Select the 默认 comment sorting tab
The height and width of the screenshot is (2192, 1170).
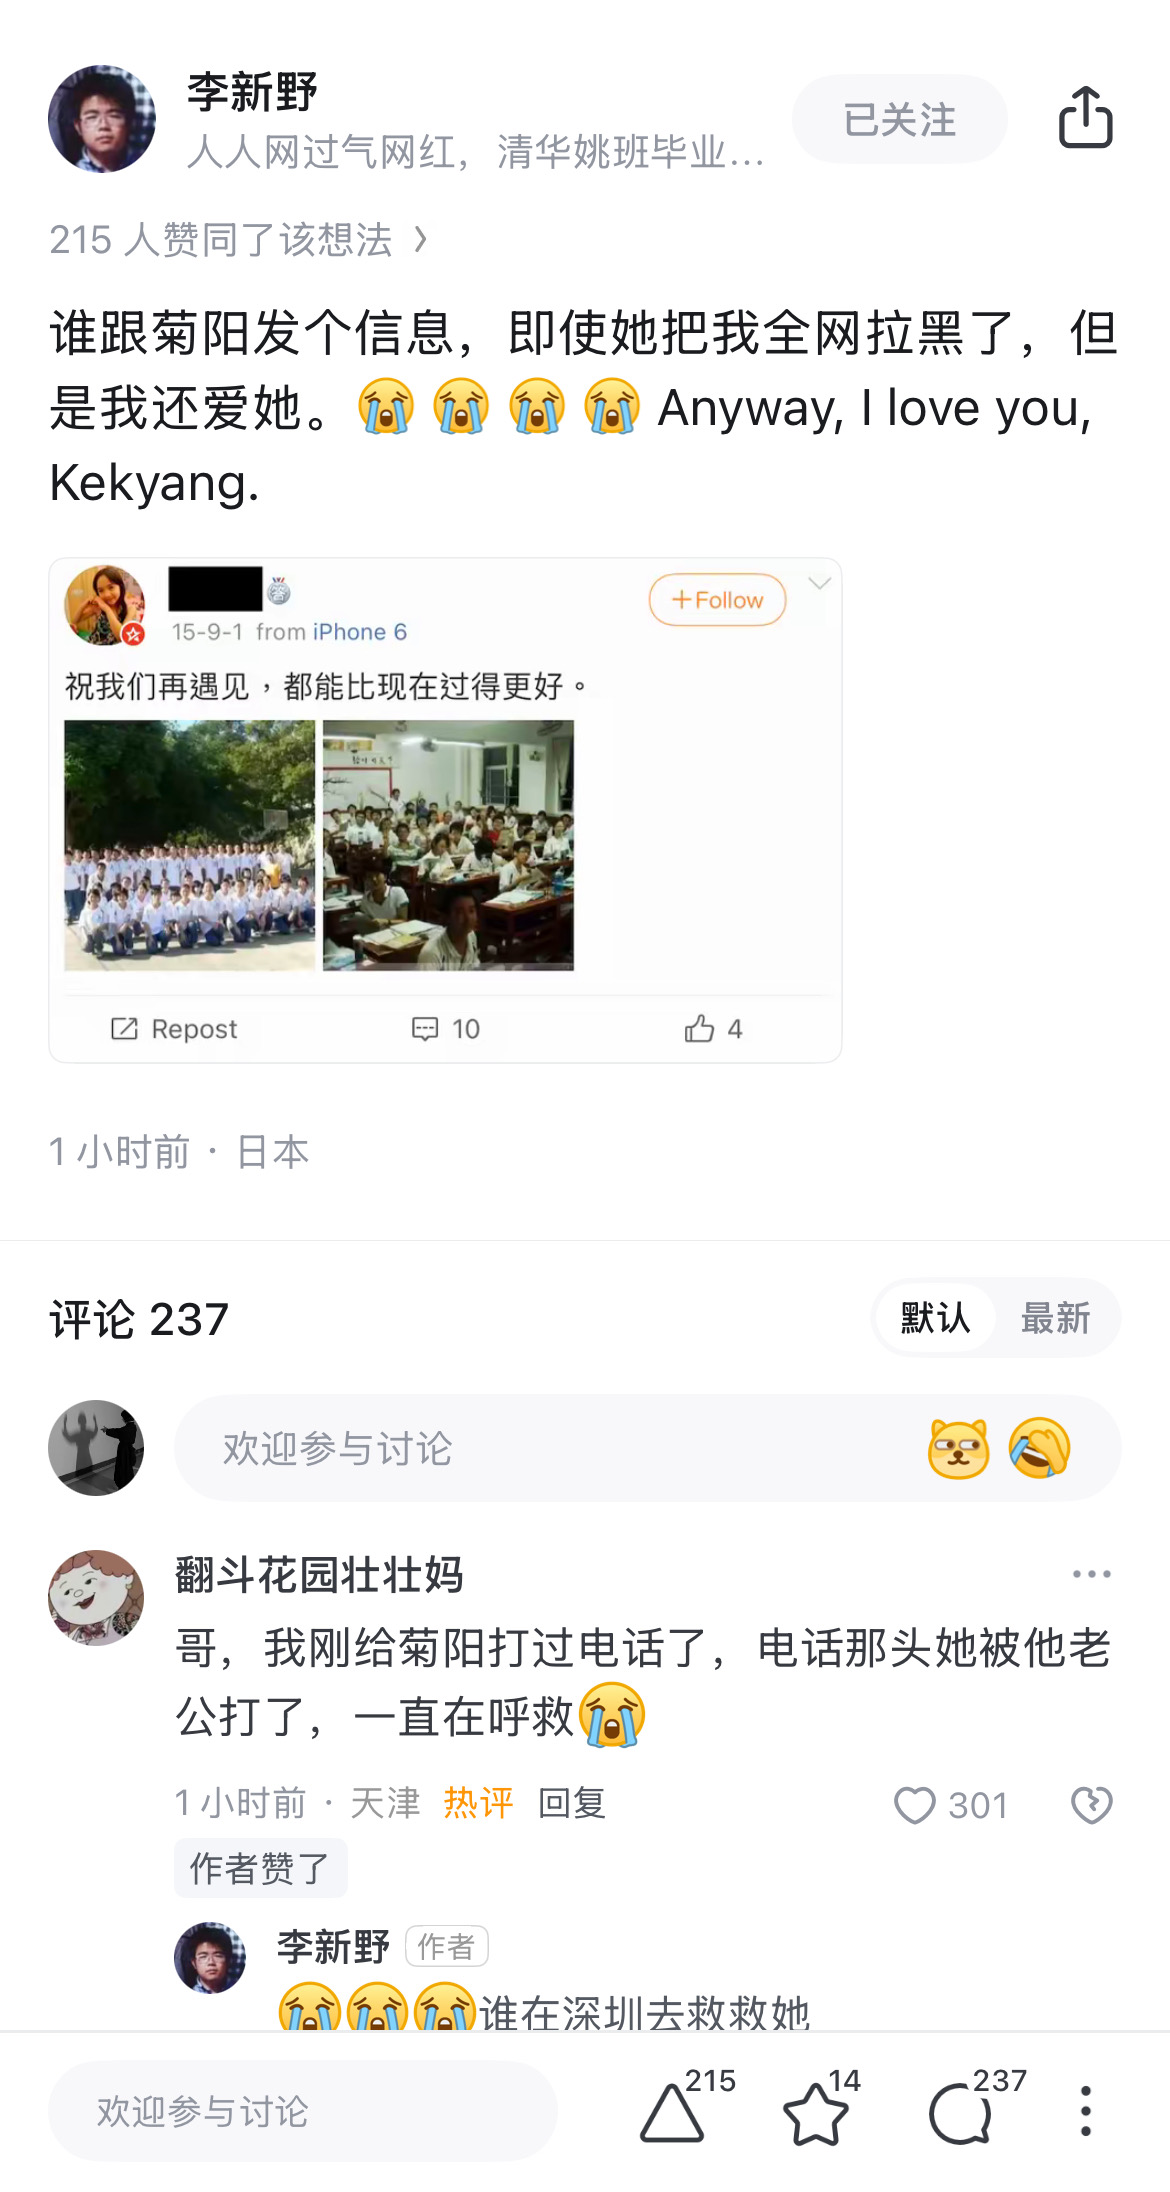coord(935,1318)
